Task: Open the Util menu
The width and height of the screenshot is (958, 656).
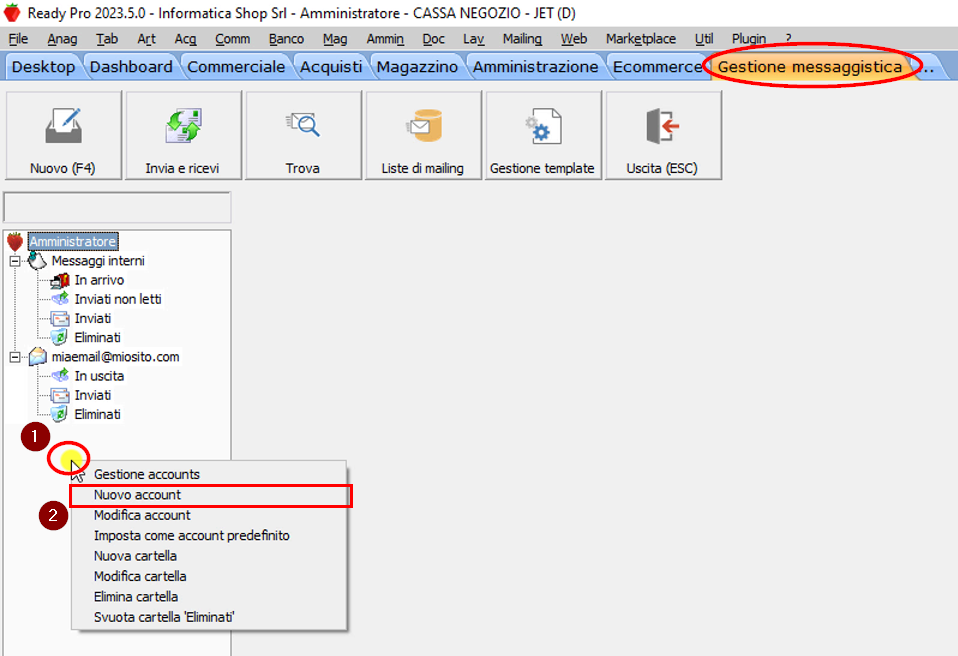Action: point(704,39)
